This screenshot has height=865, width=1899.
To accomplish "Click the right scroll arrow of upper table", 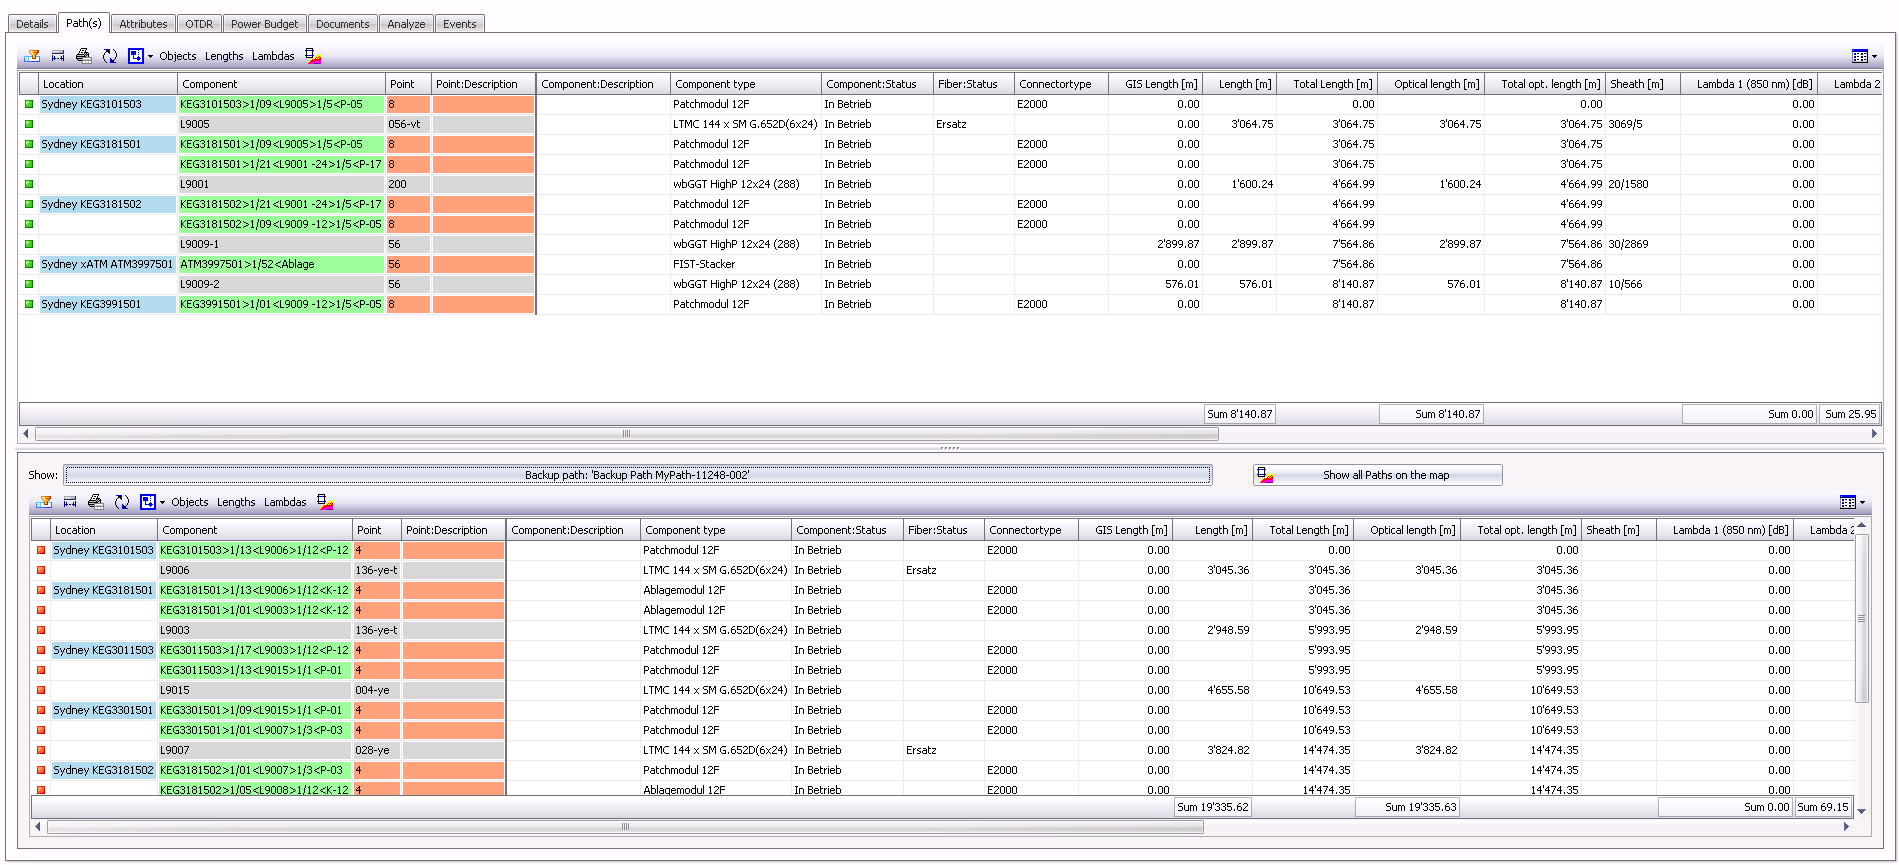I will pyautogui.click(x=1874, y=434).
